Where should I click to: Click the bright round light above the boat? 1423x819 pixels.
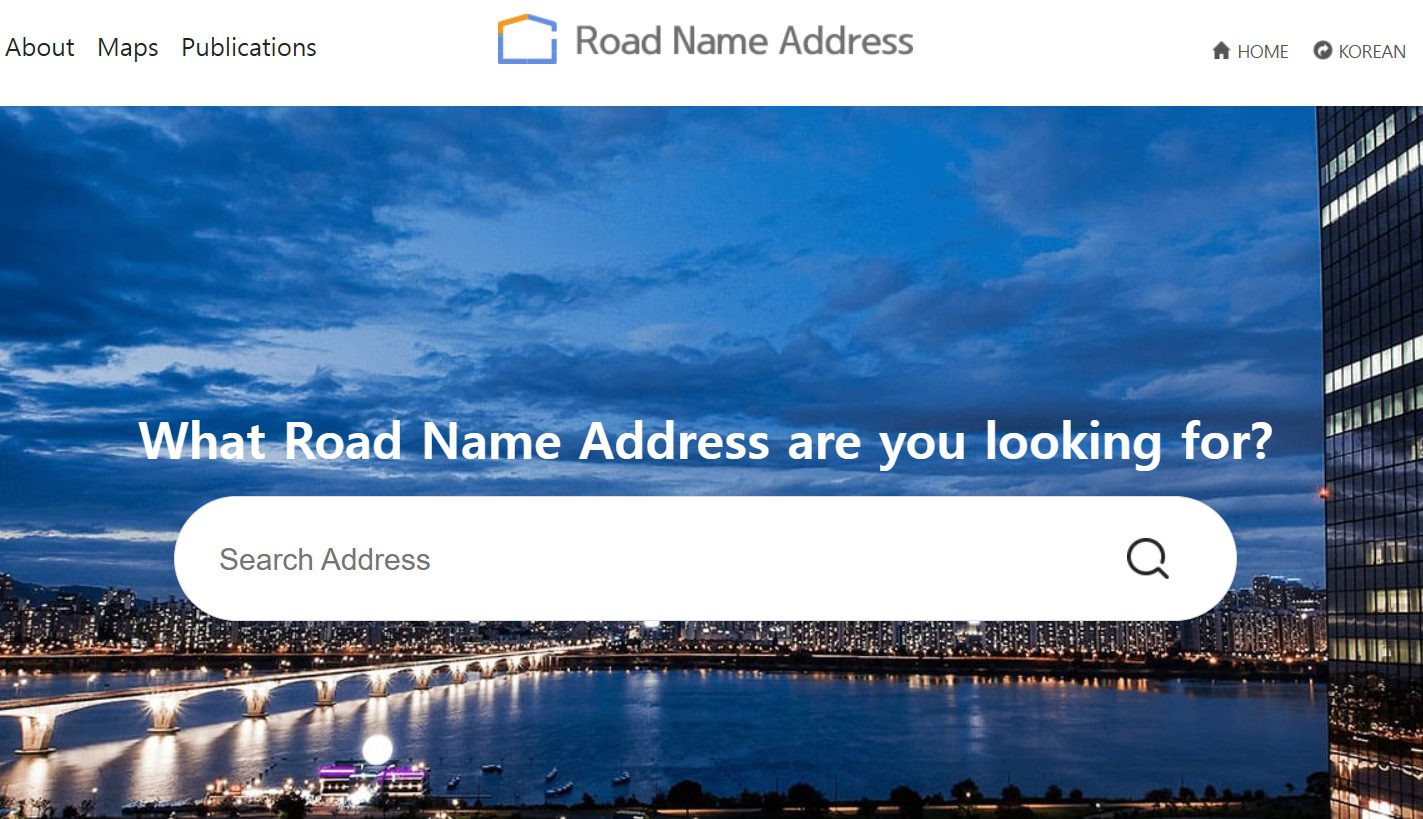tap(378, 749)
